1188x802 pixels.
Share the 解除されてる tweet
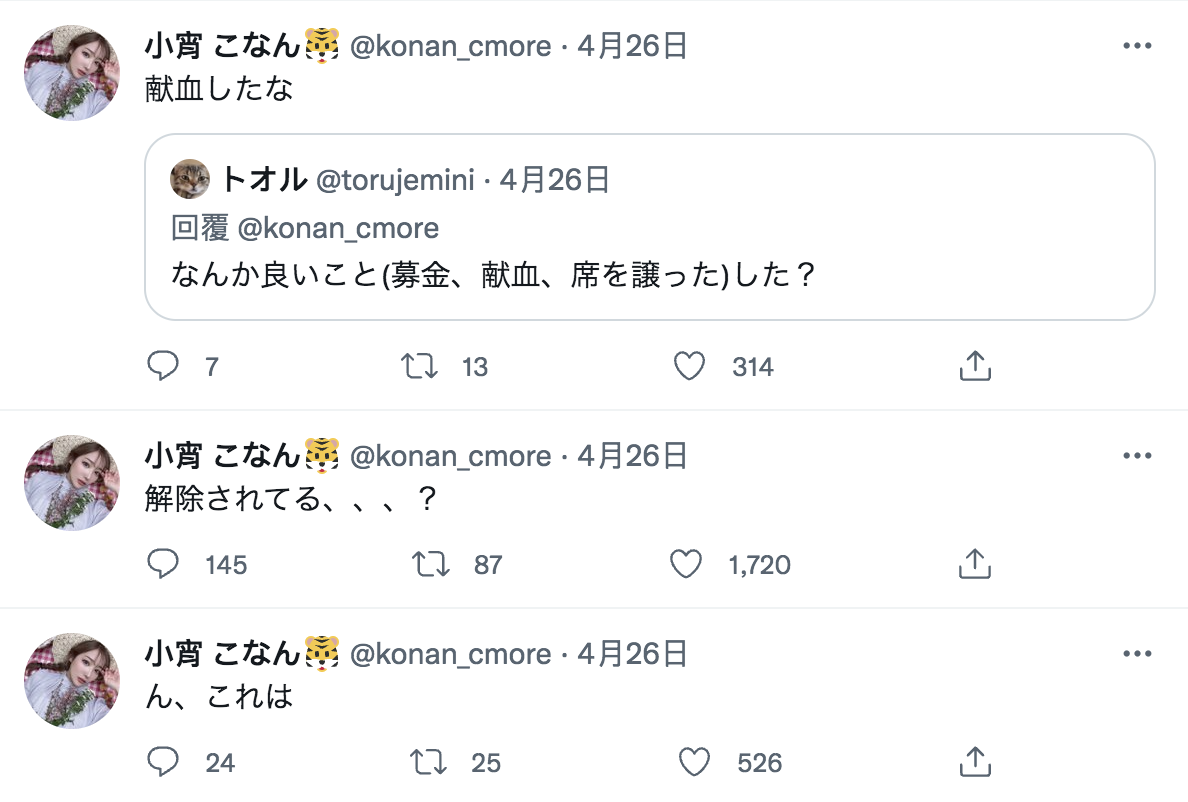pos(974,565)
